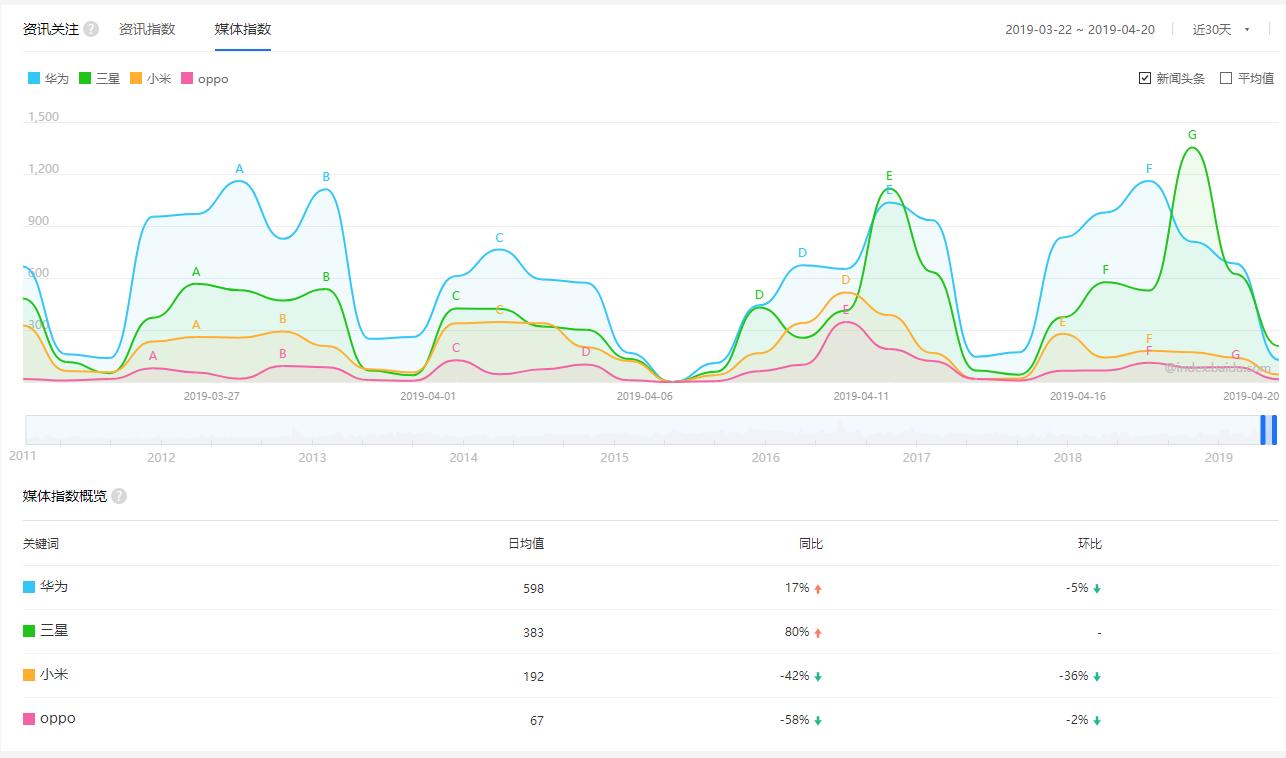Toggle oppo series in chart legend
The height and width of the screenshot is (758, 1286).
(x=205, y=78)
